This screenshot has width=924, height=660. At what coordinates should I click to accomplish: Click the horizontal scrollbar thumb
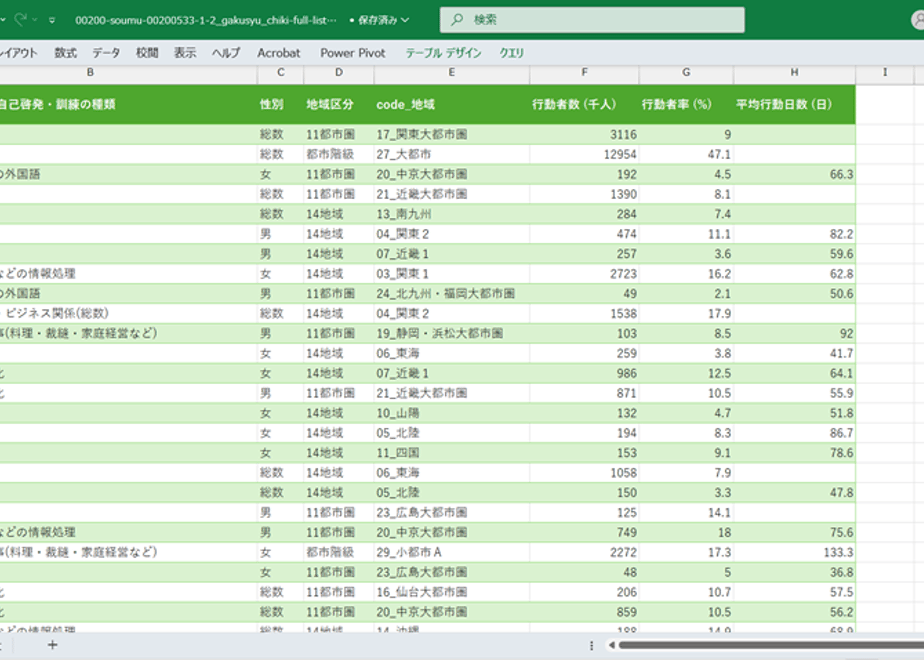tap(771, 645)
